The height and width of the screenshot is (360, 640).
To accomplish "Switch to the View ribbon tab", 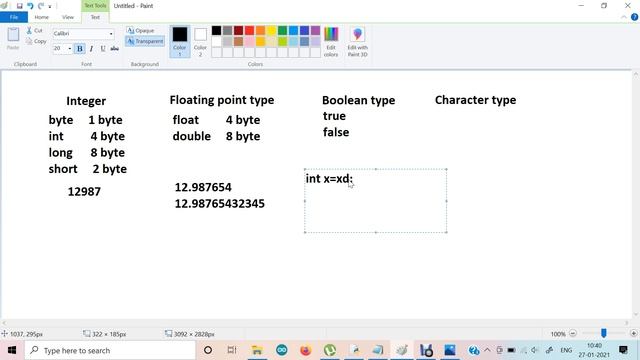I will tap(68, 17).
